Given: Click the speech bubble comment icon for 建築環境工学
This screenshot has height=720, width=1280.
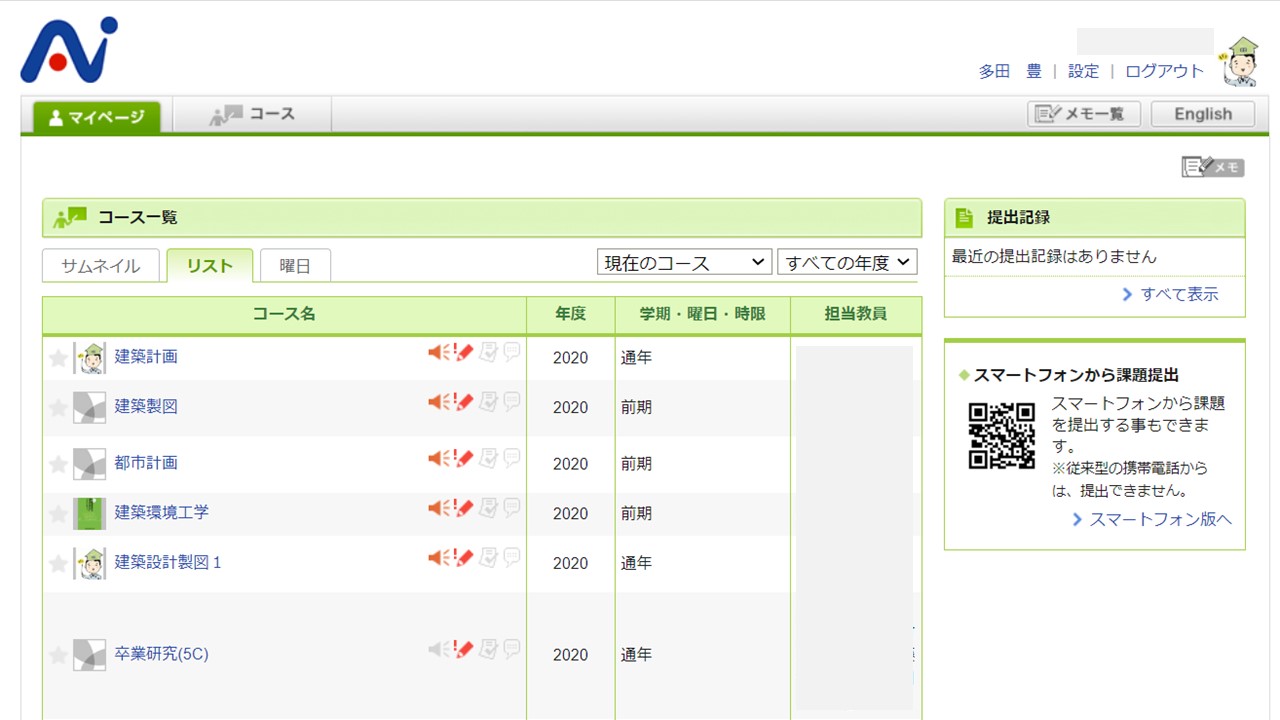Looking at the screenshot, I should click(512, 507).
